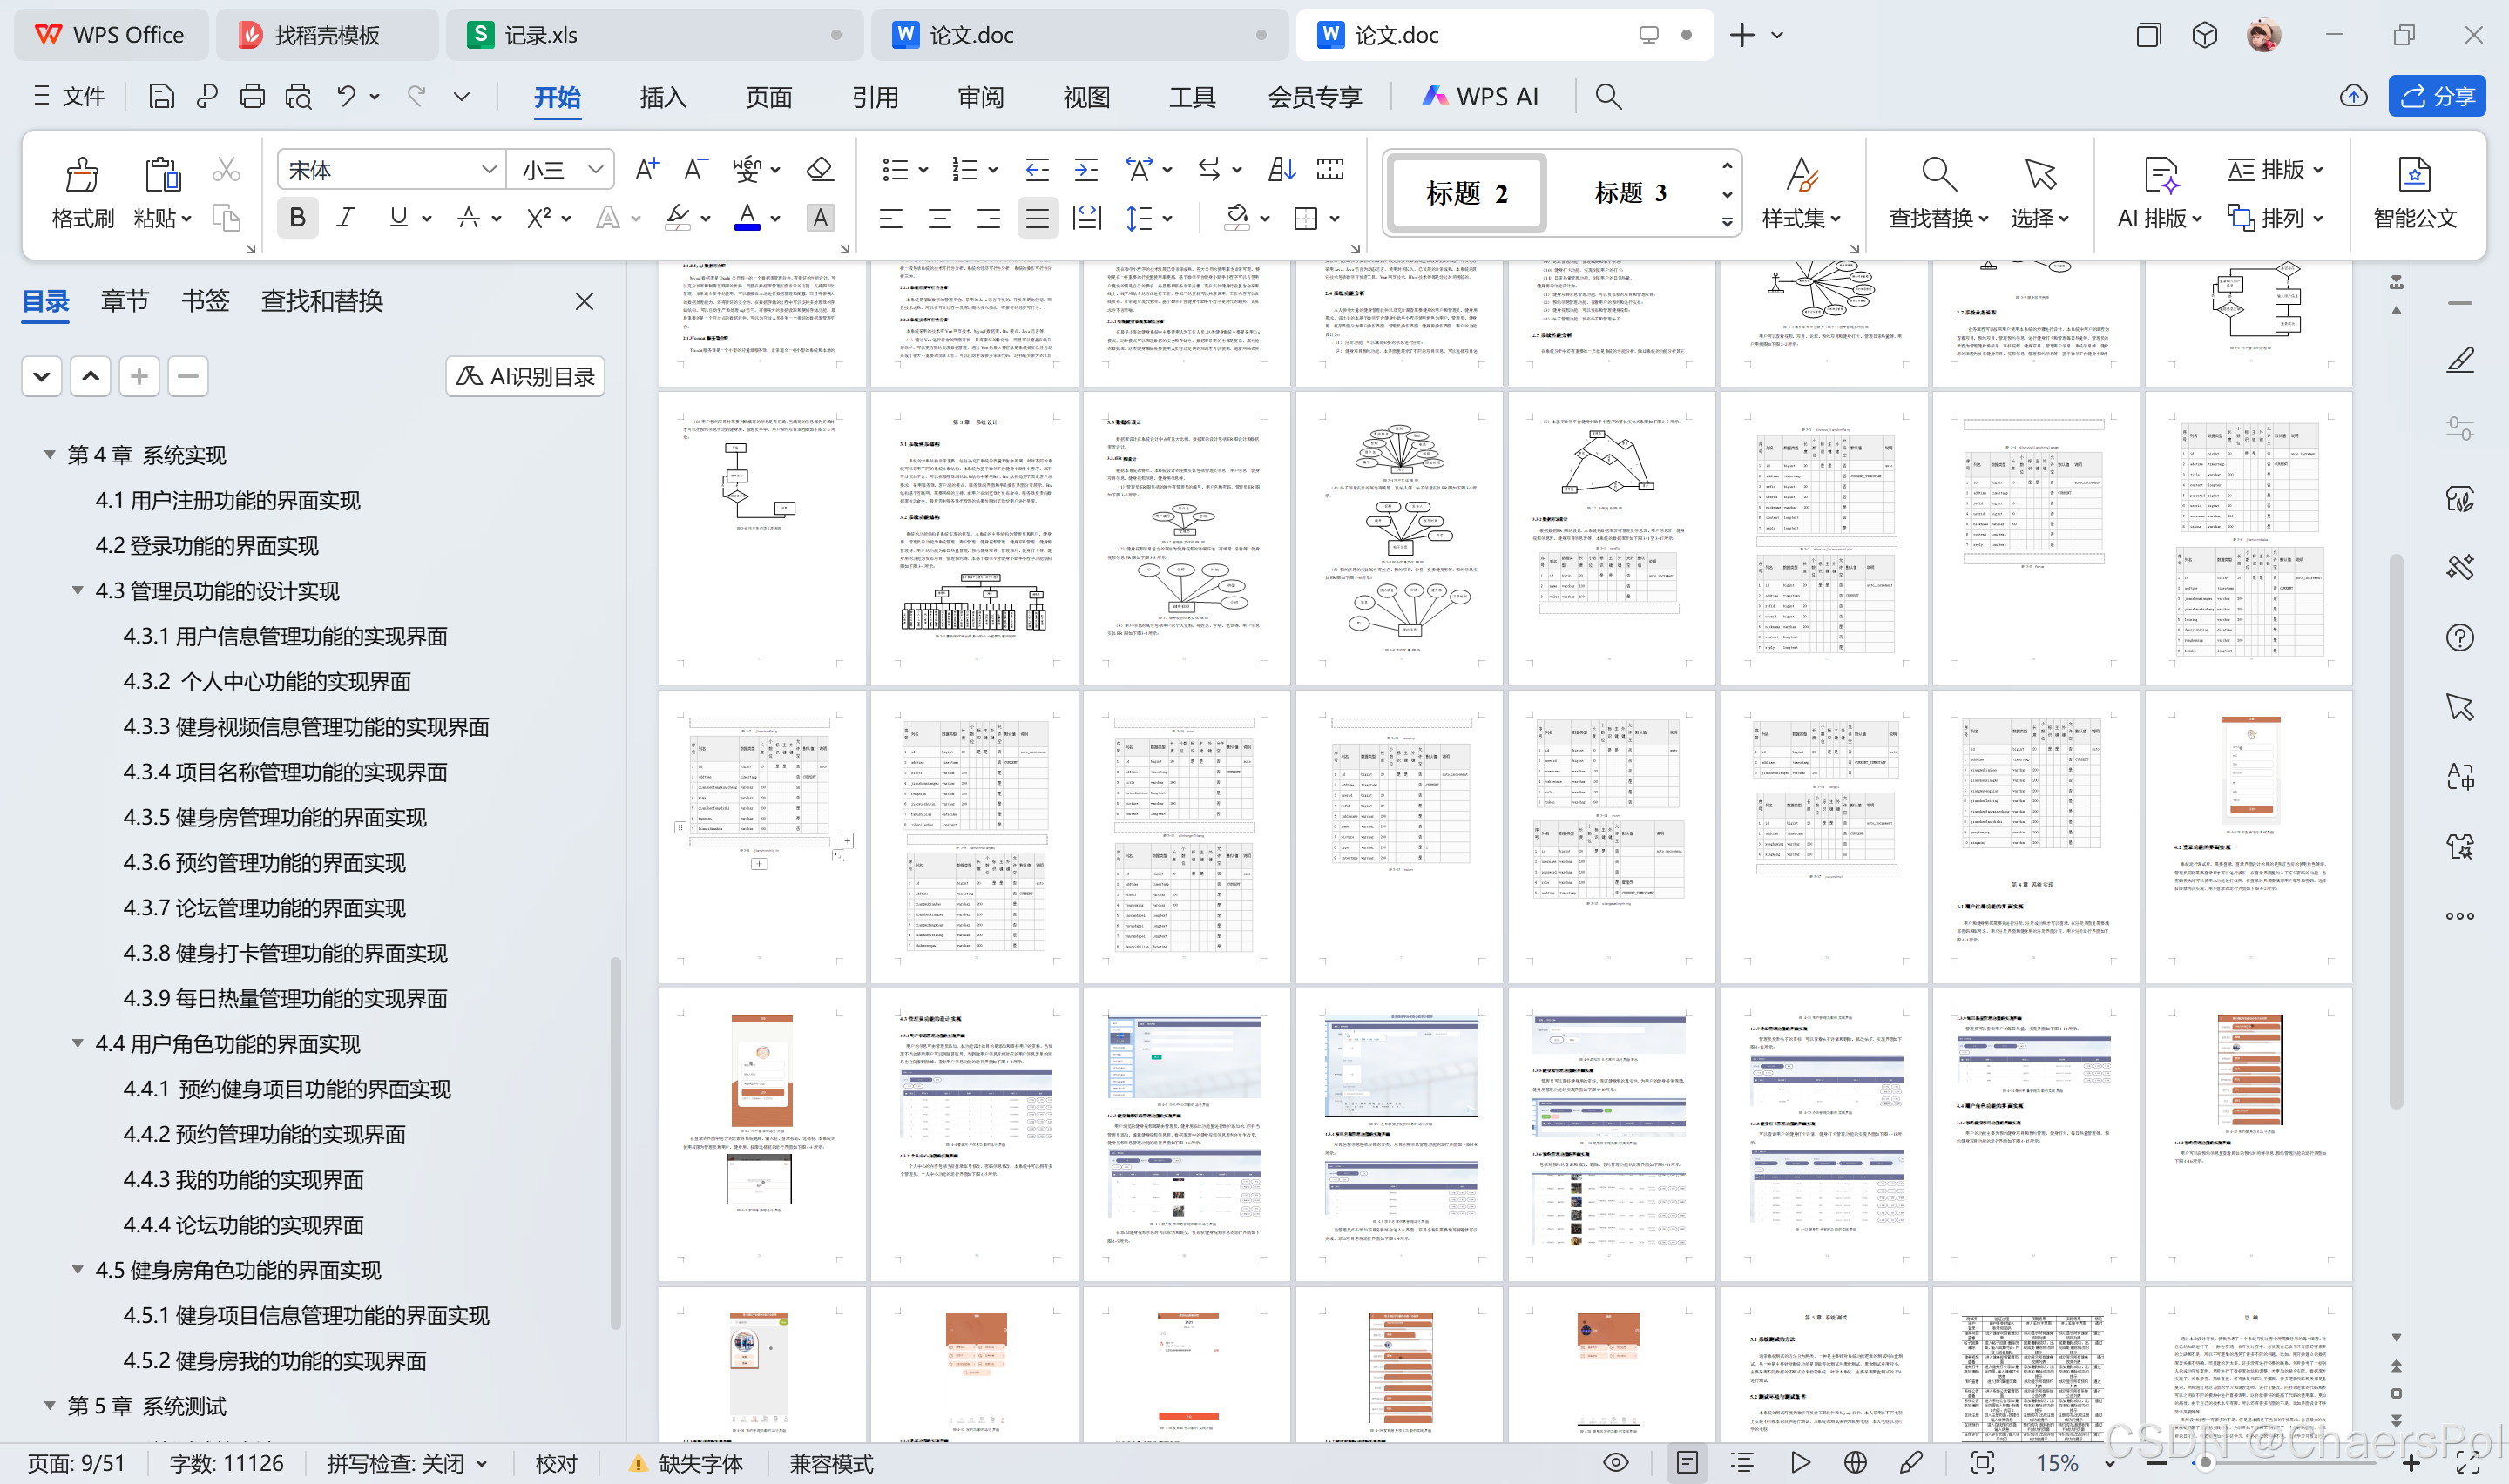Click the ribbon search magnifier icon
This screenshot has width=2509, height=1484.
click(1608, 96)
